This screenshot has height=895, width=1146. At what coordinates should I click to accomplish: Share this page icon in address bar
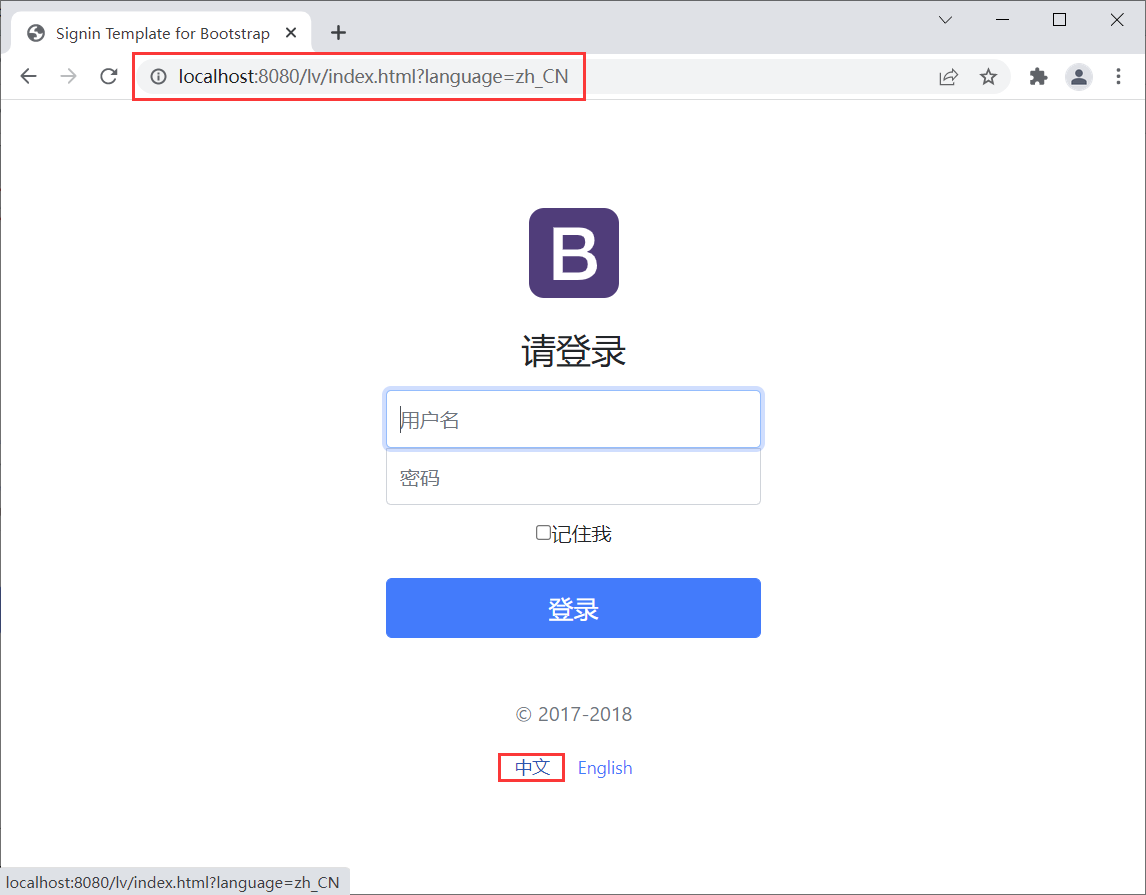tap(948, 77)
